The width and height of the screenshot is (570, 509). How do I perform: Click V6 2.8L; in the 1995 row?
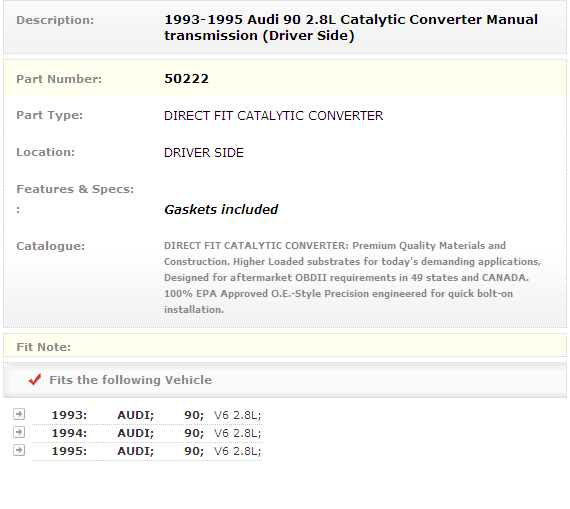pos(237,451)
